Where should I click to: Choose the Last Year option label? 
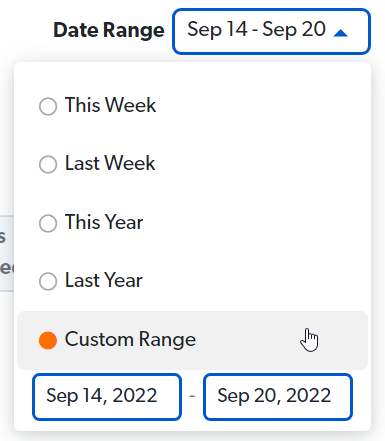[104, 280]
